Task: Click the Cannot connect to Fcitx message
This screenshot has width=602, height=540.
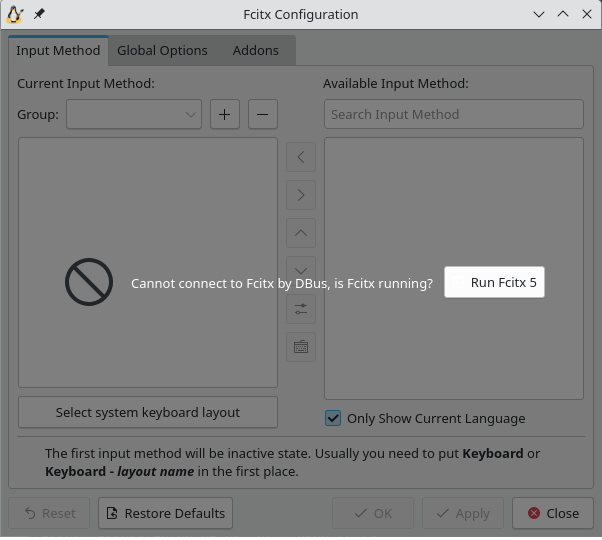Action: (282, 284)
